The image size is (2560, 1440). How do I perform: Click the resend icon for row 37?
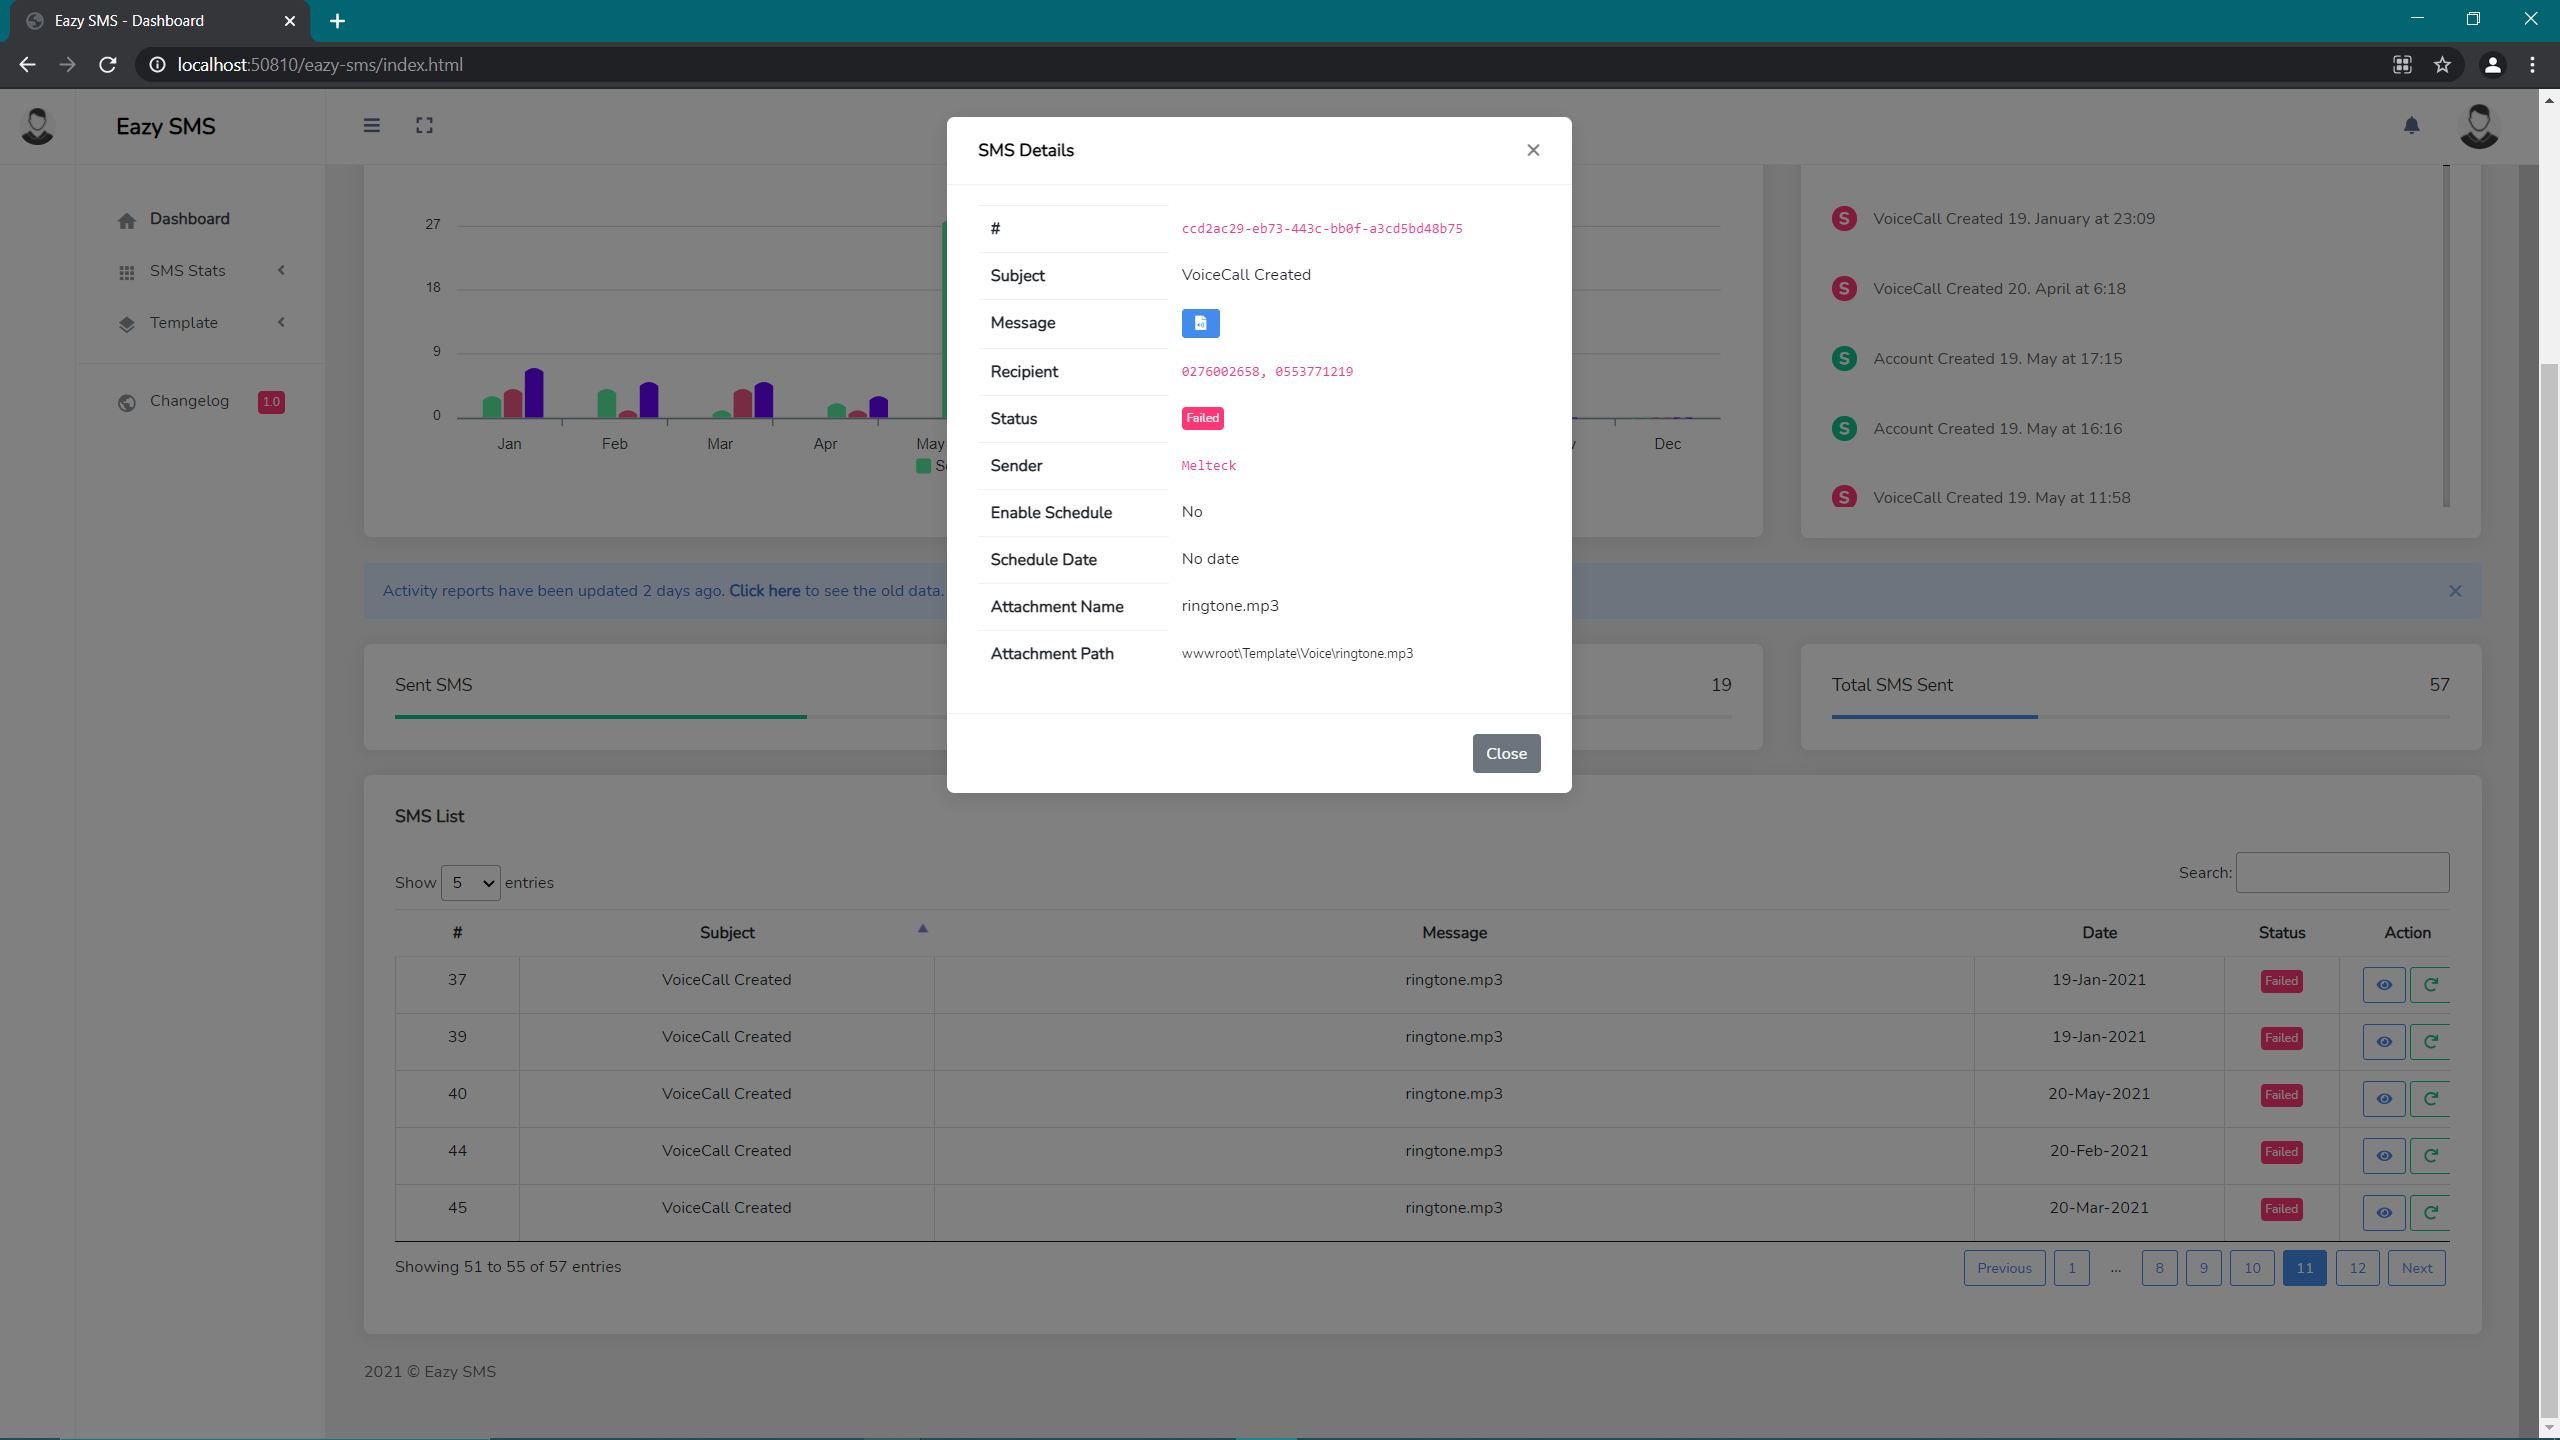pos(2430,985)
